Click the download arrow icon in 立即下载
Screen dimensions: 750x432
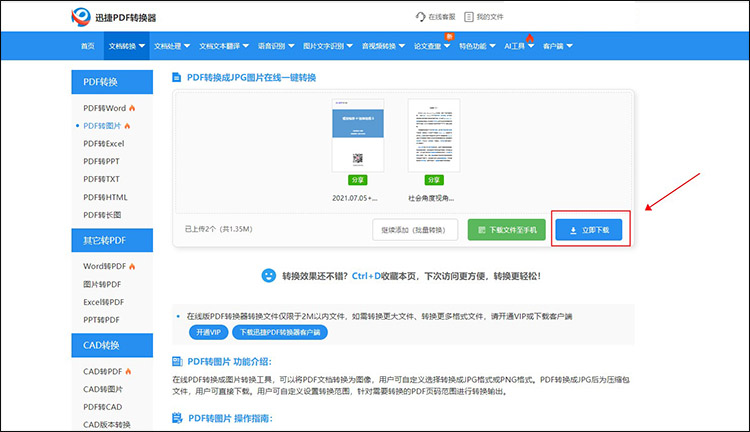coord(573,231)
